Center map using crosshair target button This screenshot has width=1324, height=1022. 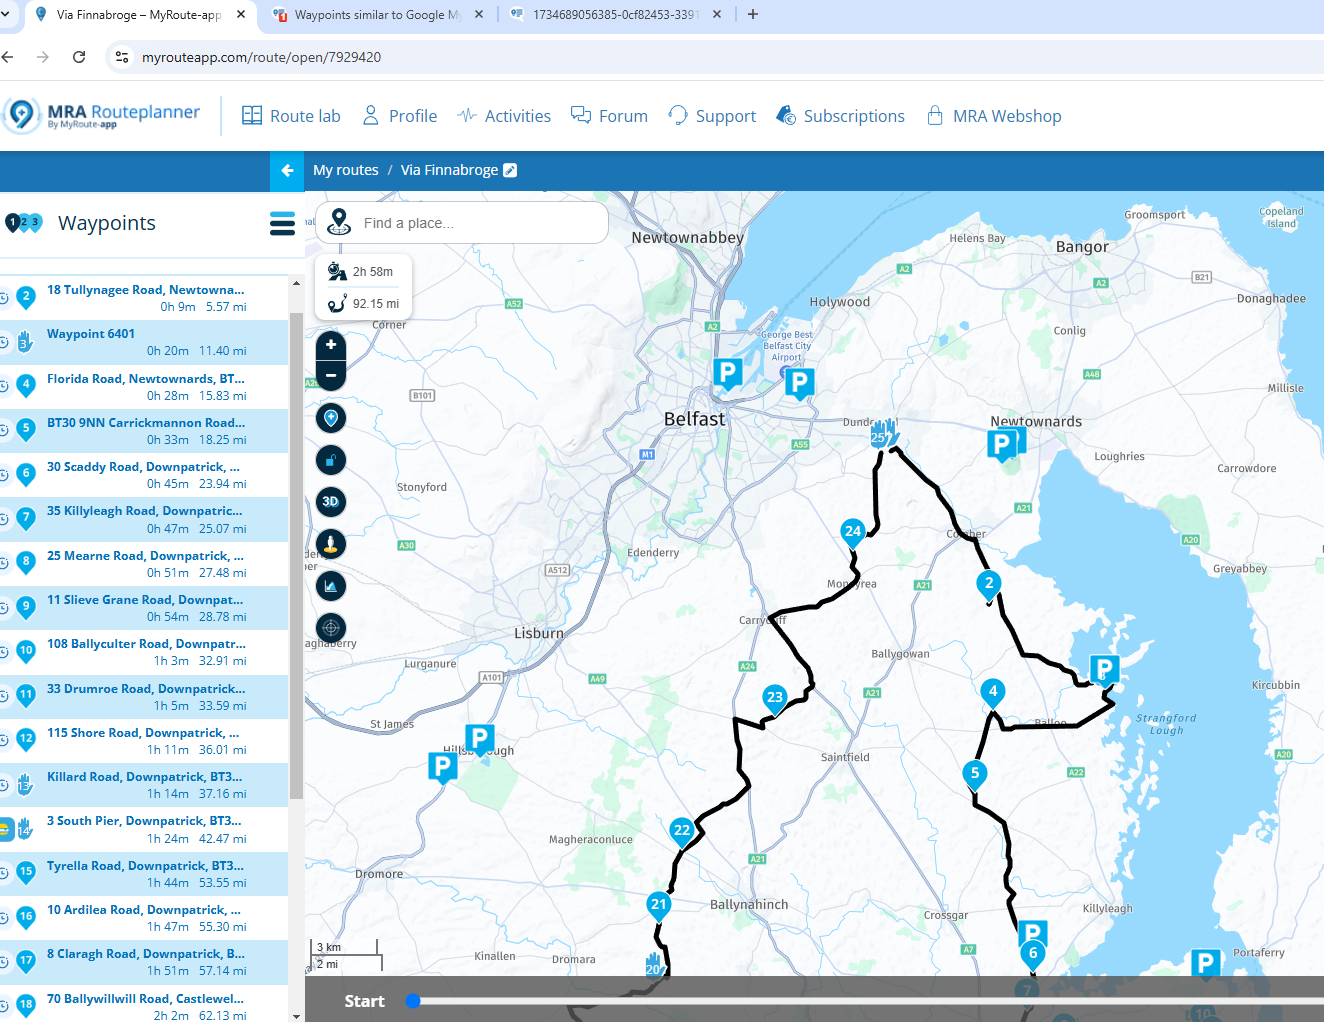(331, 628)
